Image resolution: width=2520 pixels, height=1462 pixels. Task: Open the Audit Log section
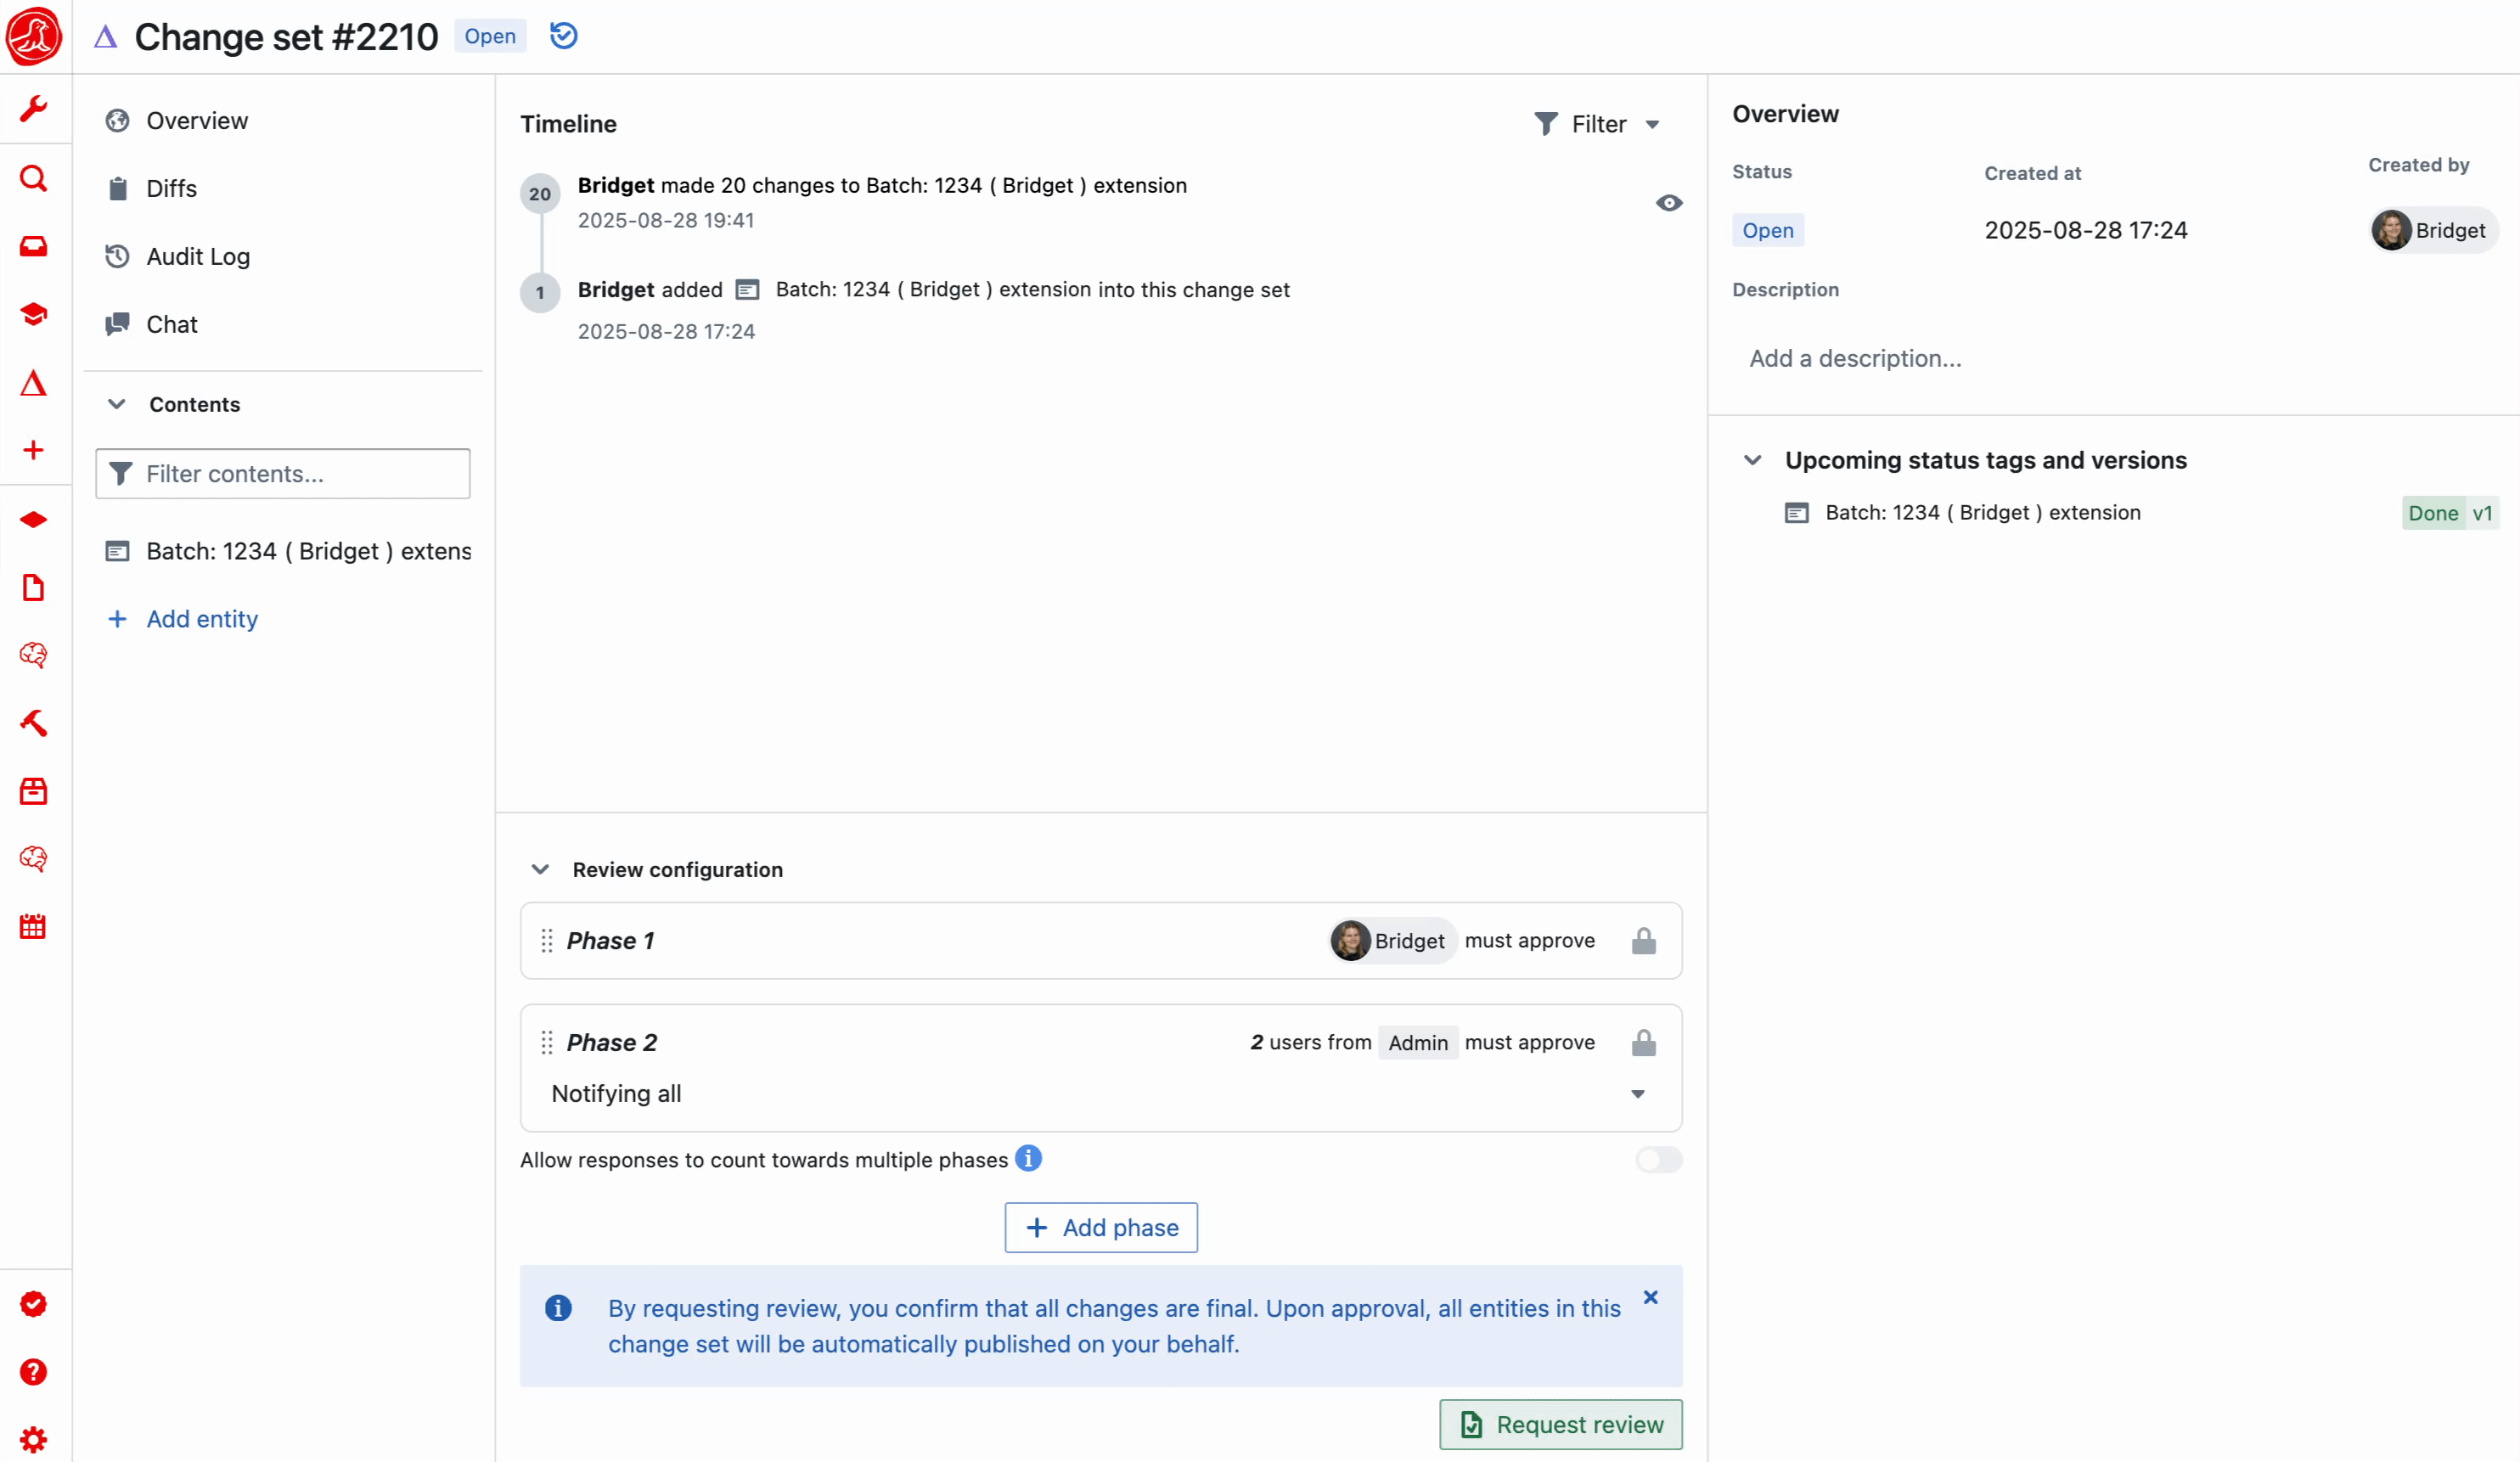(197, 256)
